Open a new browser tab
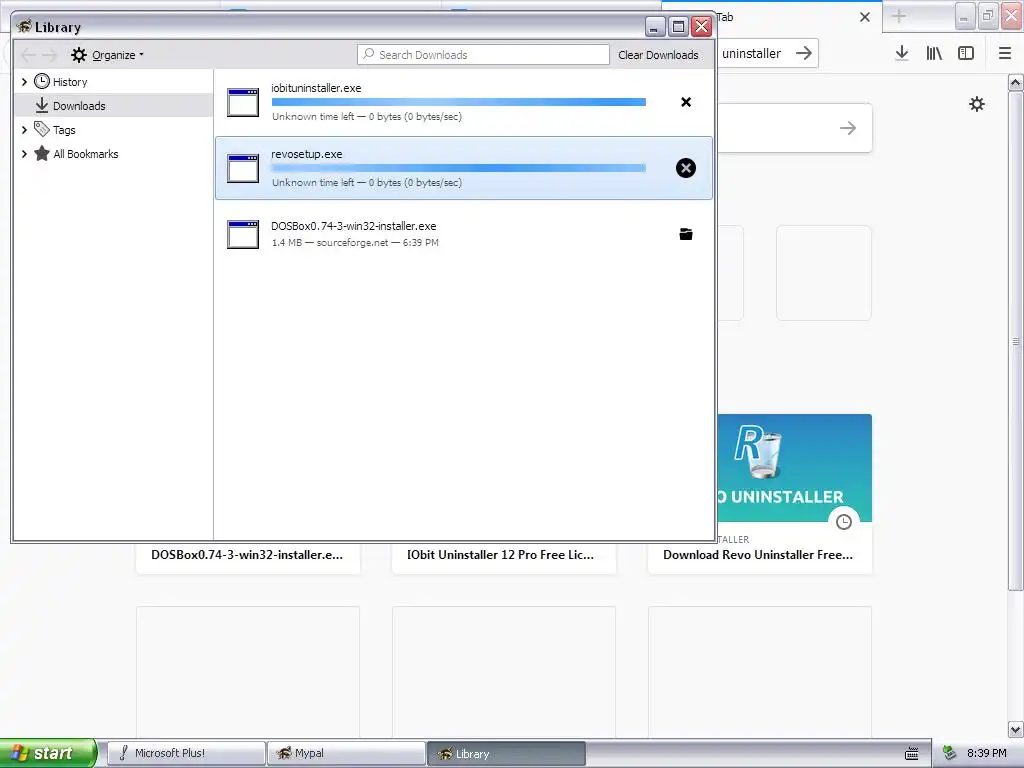The height and width of the screenshot is (768, 1024). point(899,16)
